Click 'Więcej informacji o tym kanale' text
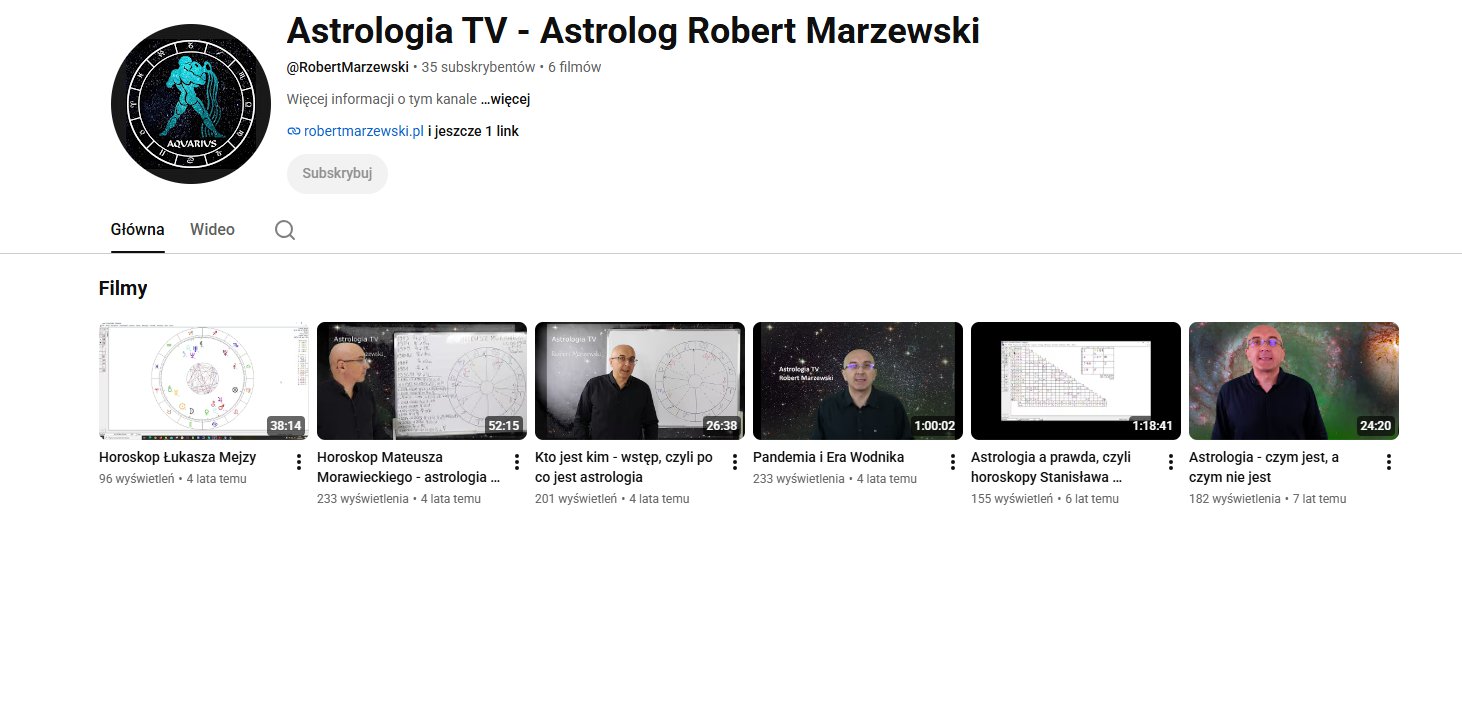This screenshot has height=716, width=1462. 382,99
